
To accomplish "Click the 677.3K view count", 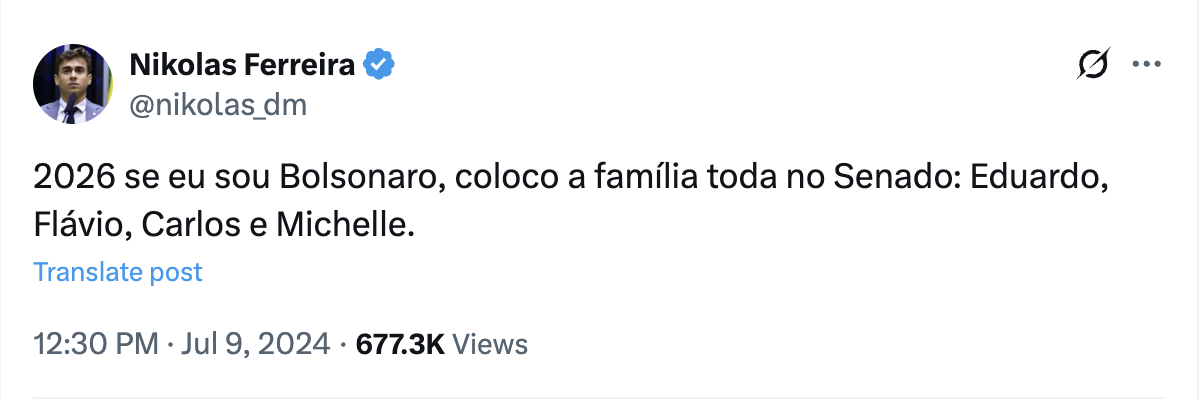I will pyautogui.click(x=399, y=345).
